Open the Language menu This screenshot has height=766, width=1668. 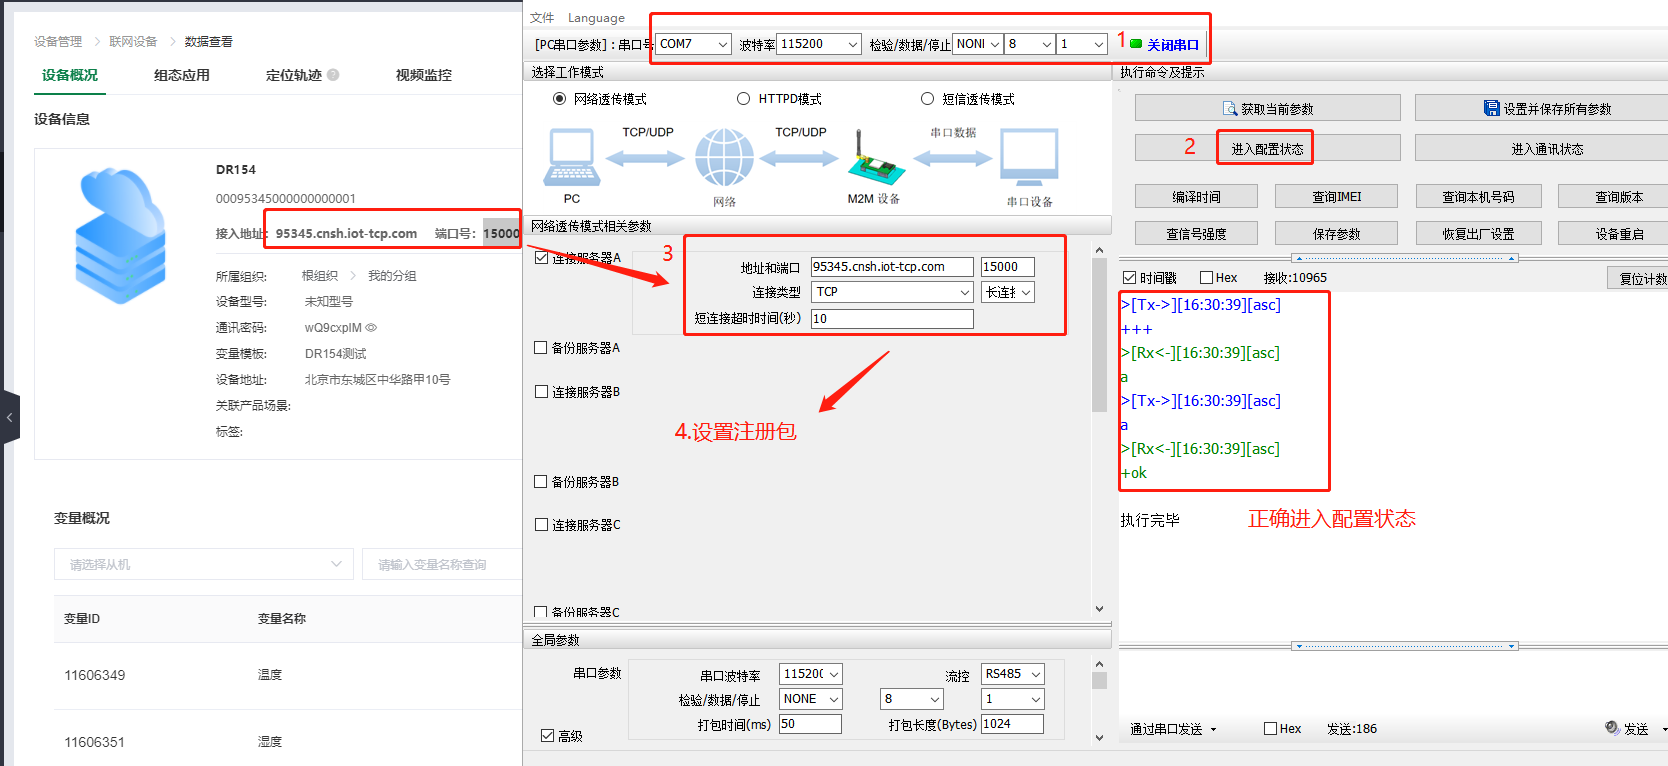tap(596, 18)
